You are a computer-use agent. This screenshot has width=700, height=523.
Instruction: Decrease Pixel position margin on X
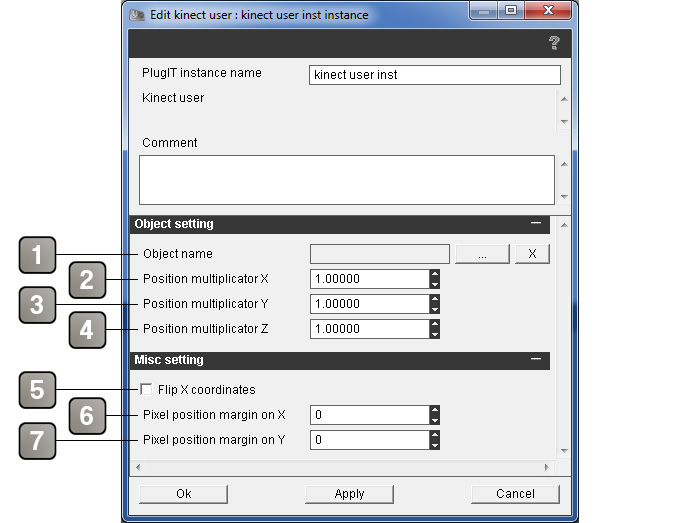click(435, 420)
